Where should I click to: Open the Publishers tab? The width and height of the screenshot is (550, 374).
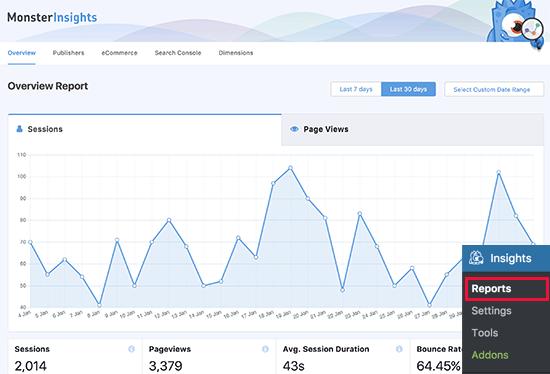pyautogui.click(x=68, y=53)
